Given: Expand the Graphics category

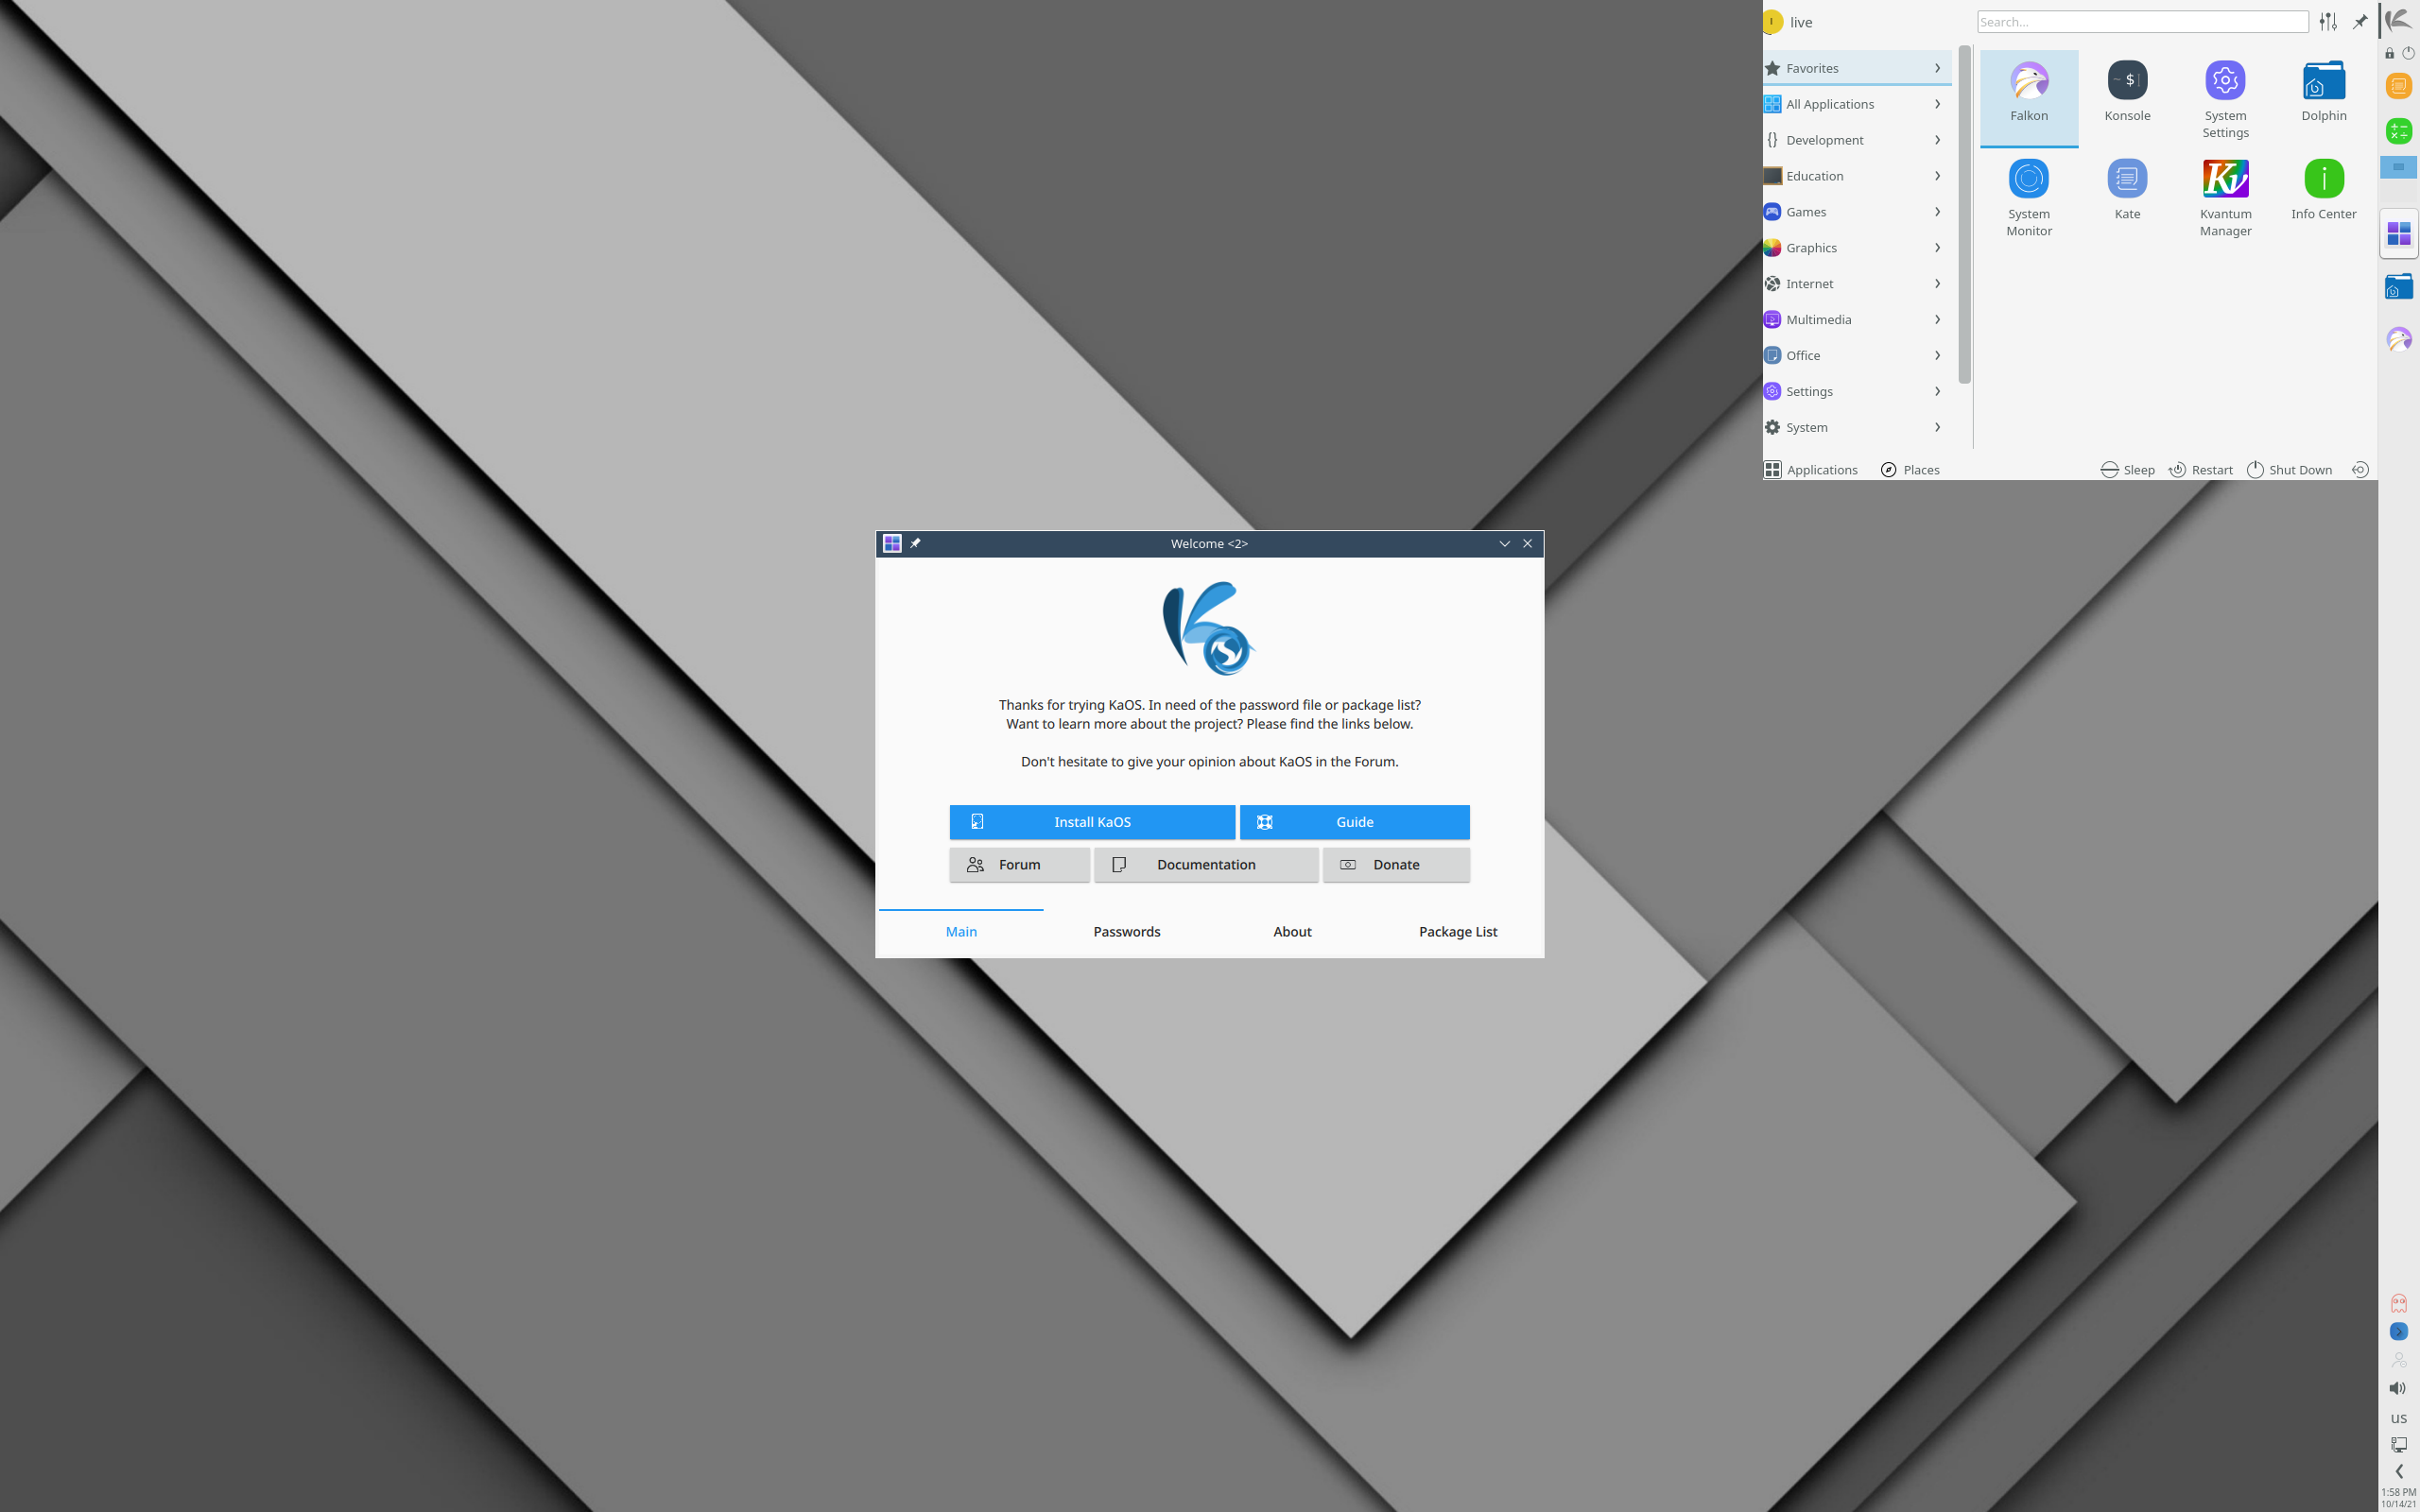Looking at the screenshot, I should pos(1856,248).
